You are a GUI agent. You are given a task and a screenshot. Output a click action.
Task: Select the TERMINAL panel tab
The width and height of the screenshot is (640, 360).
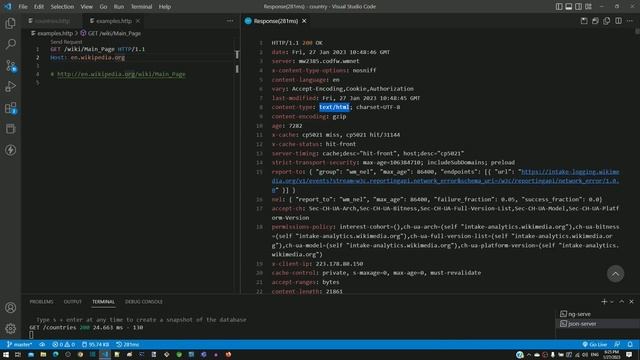[103, 302]
